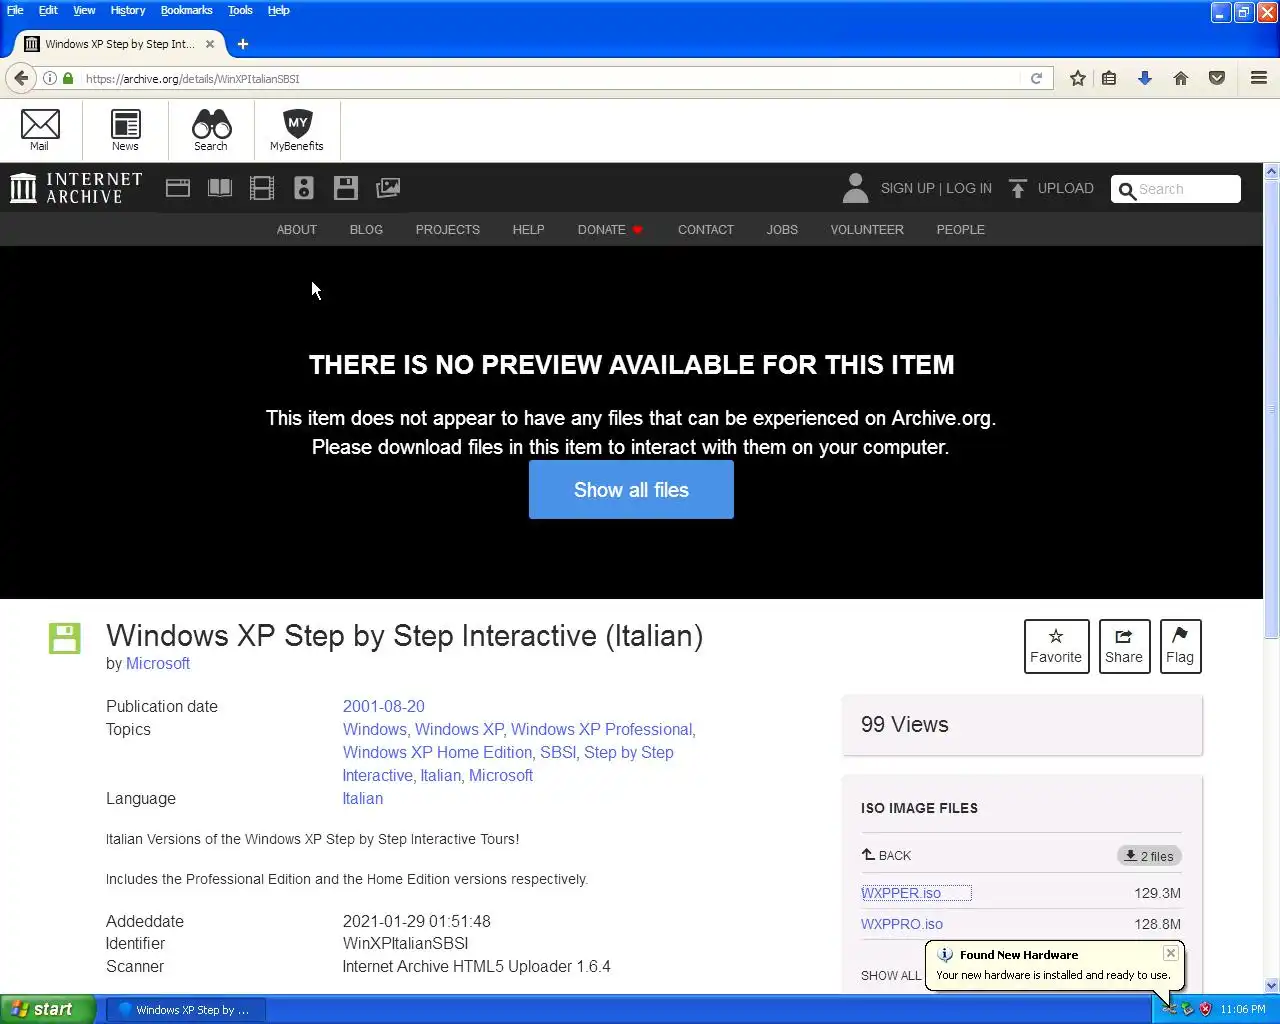Open the Images media icon

pyautogui.click(x=388, y=188)
